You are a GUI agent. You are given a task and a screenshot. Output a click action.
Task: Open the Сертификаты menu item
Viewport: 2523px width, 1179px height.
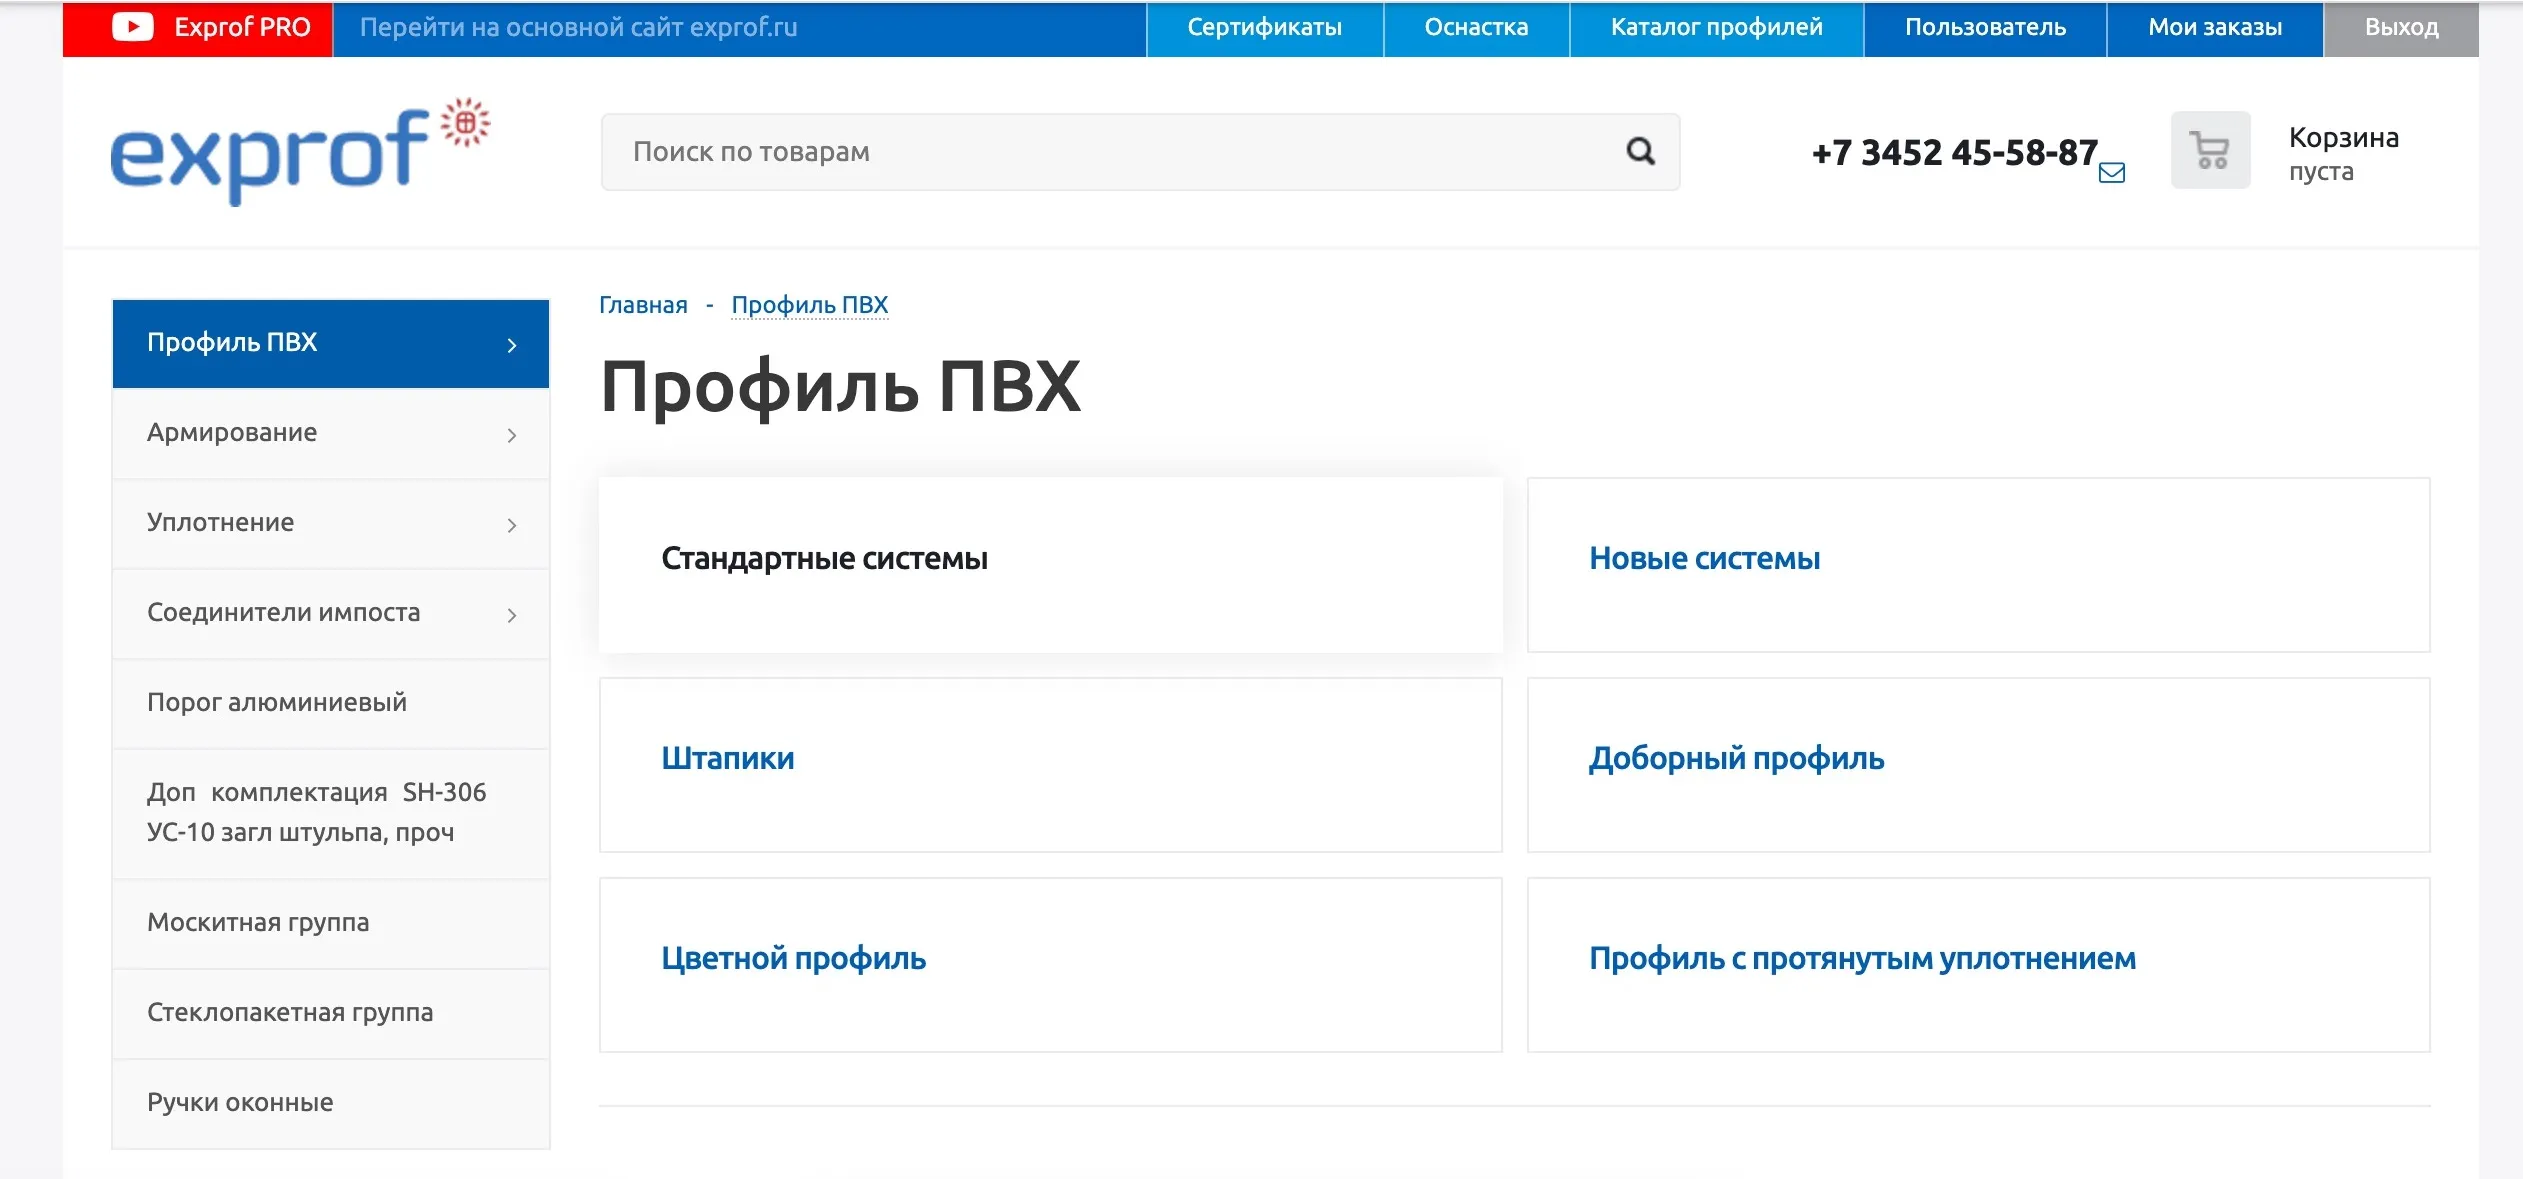coord(1264,28)
